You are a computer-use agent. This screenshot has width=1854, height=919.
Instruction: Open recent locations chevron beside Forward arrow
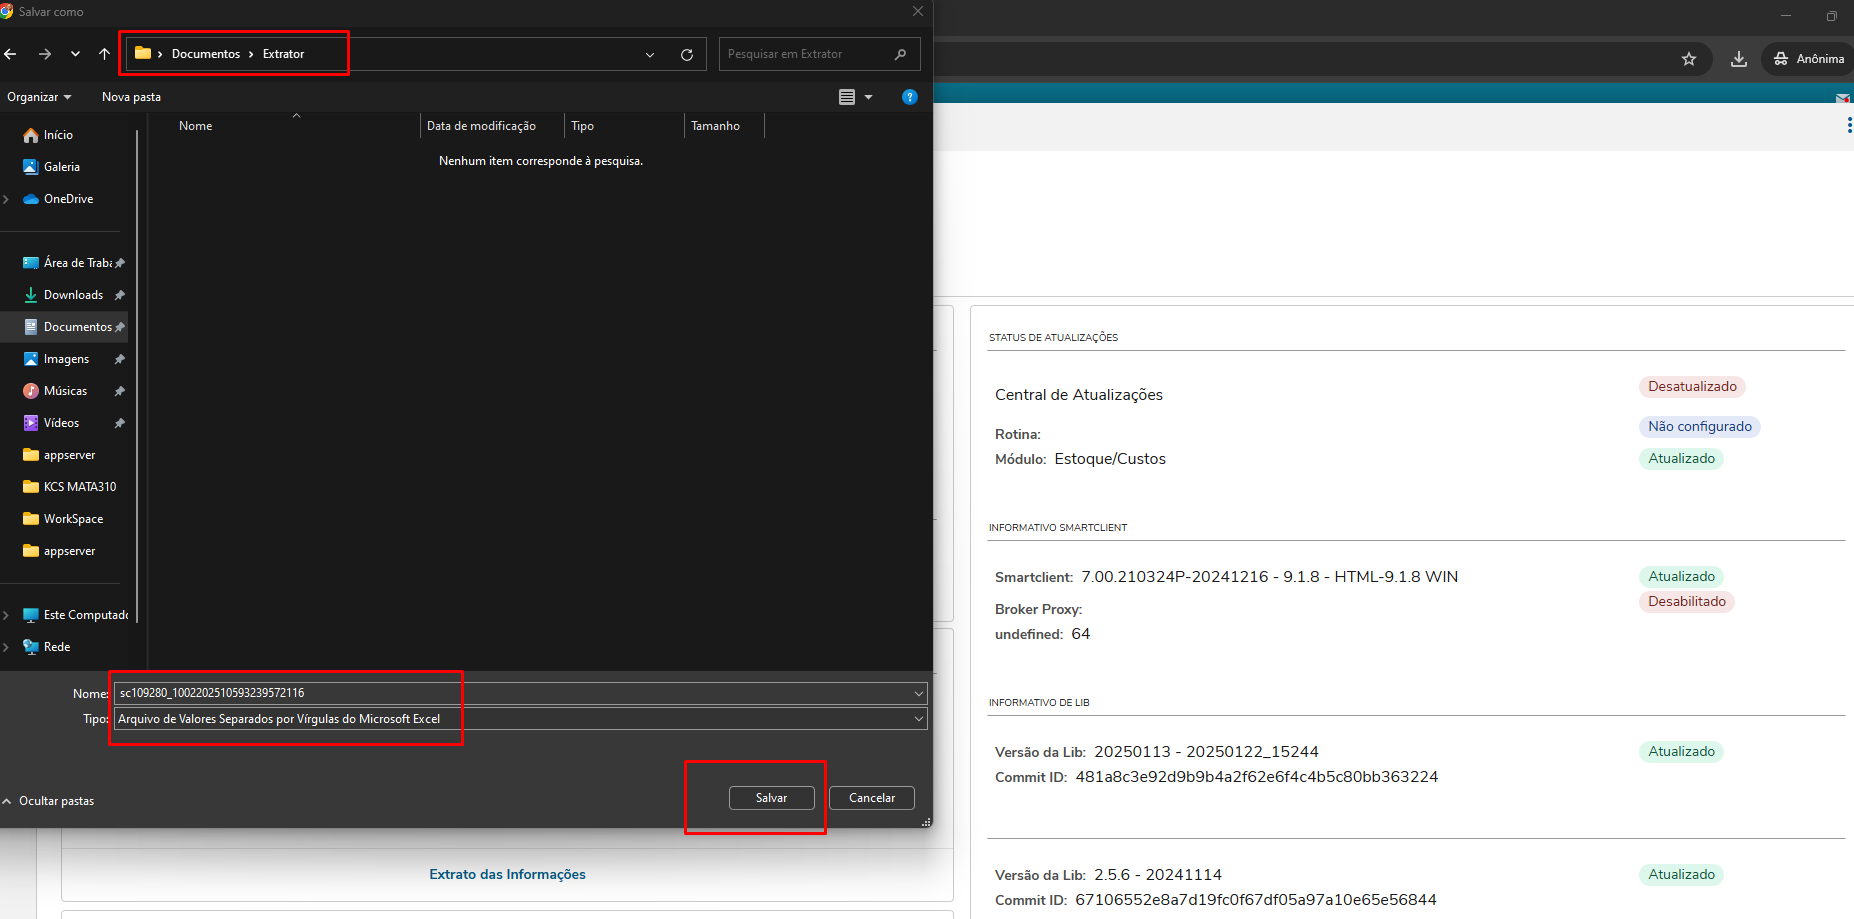pyautogui.click(x=75, y=54)
